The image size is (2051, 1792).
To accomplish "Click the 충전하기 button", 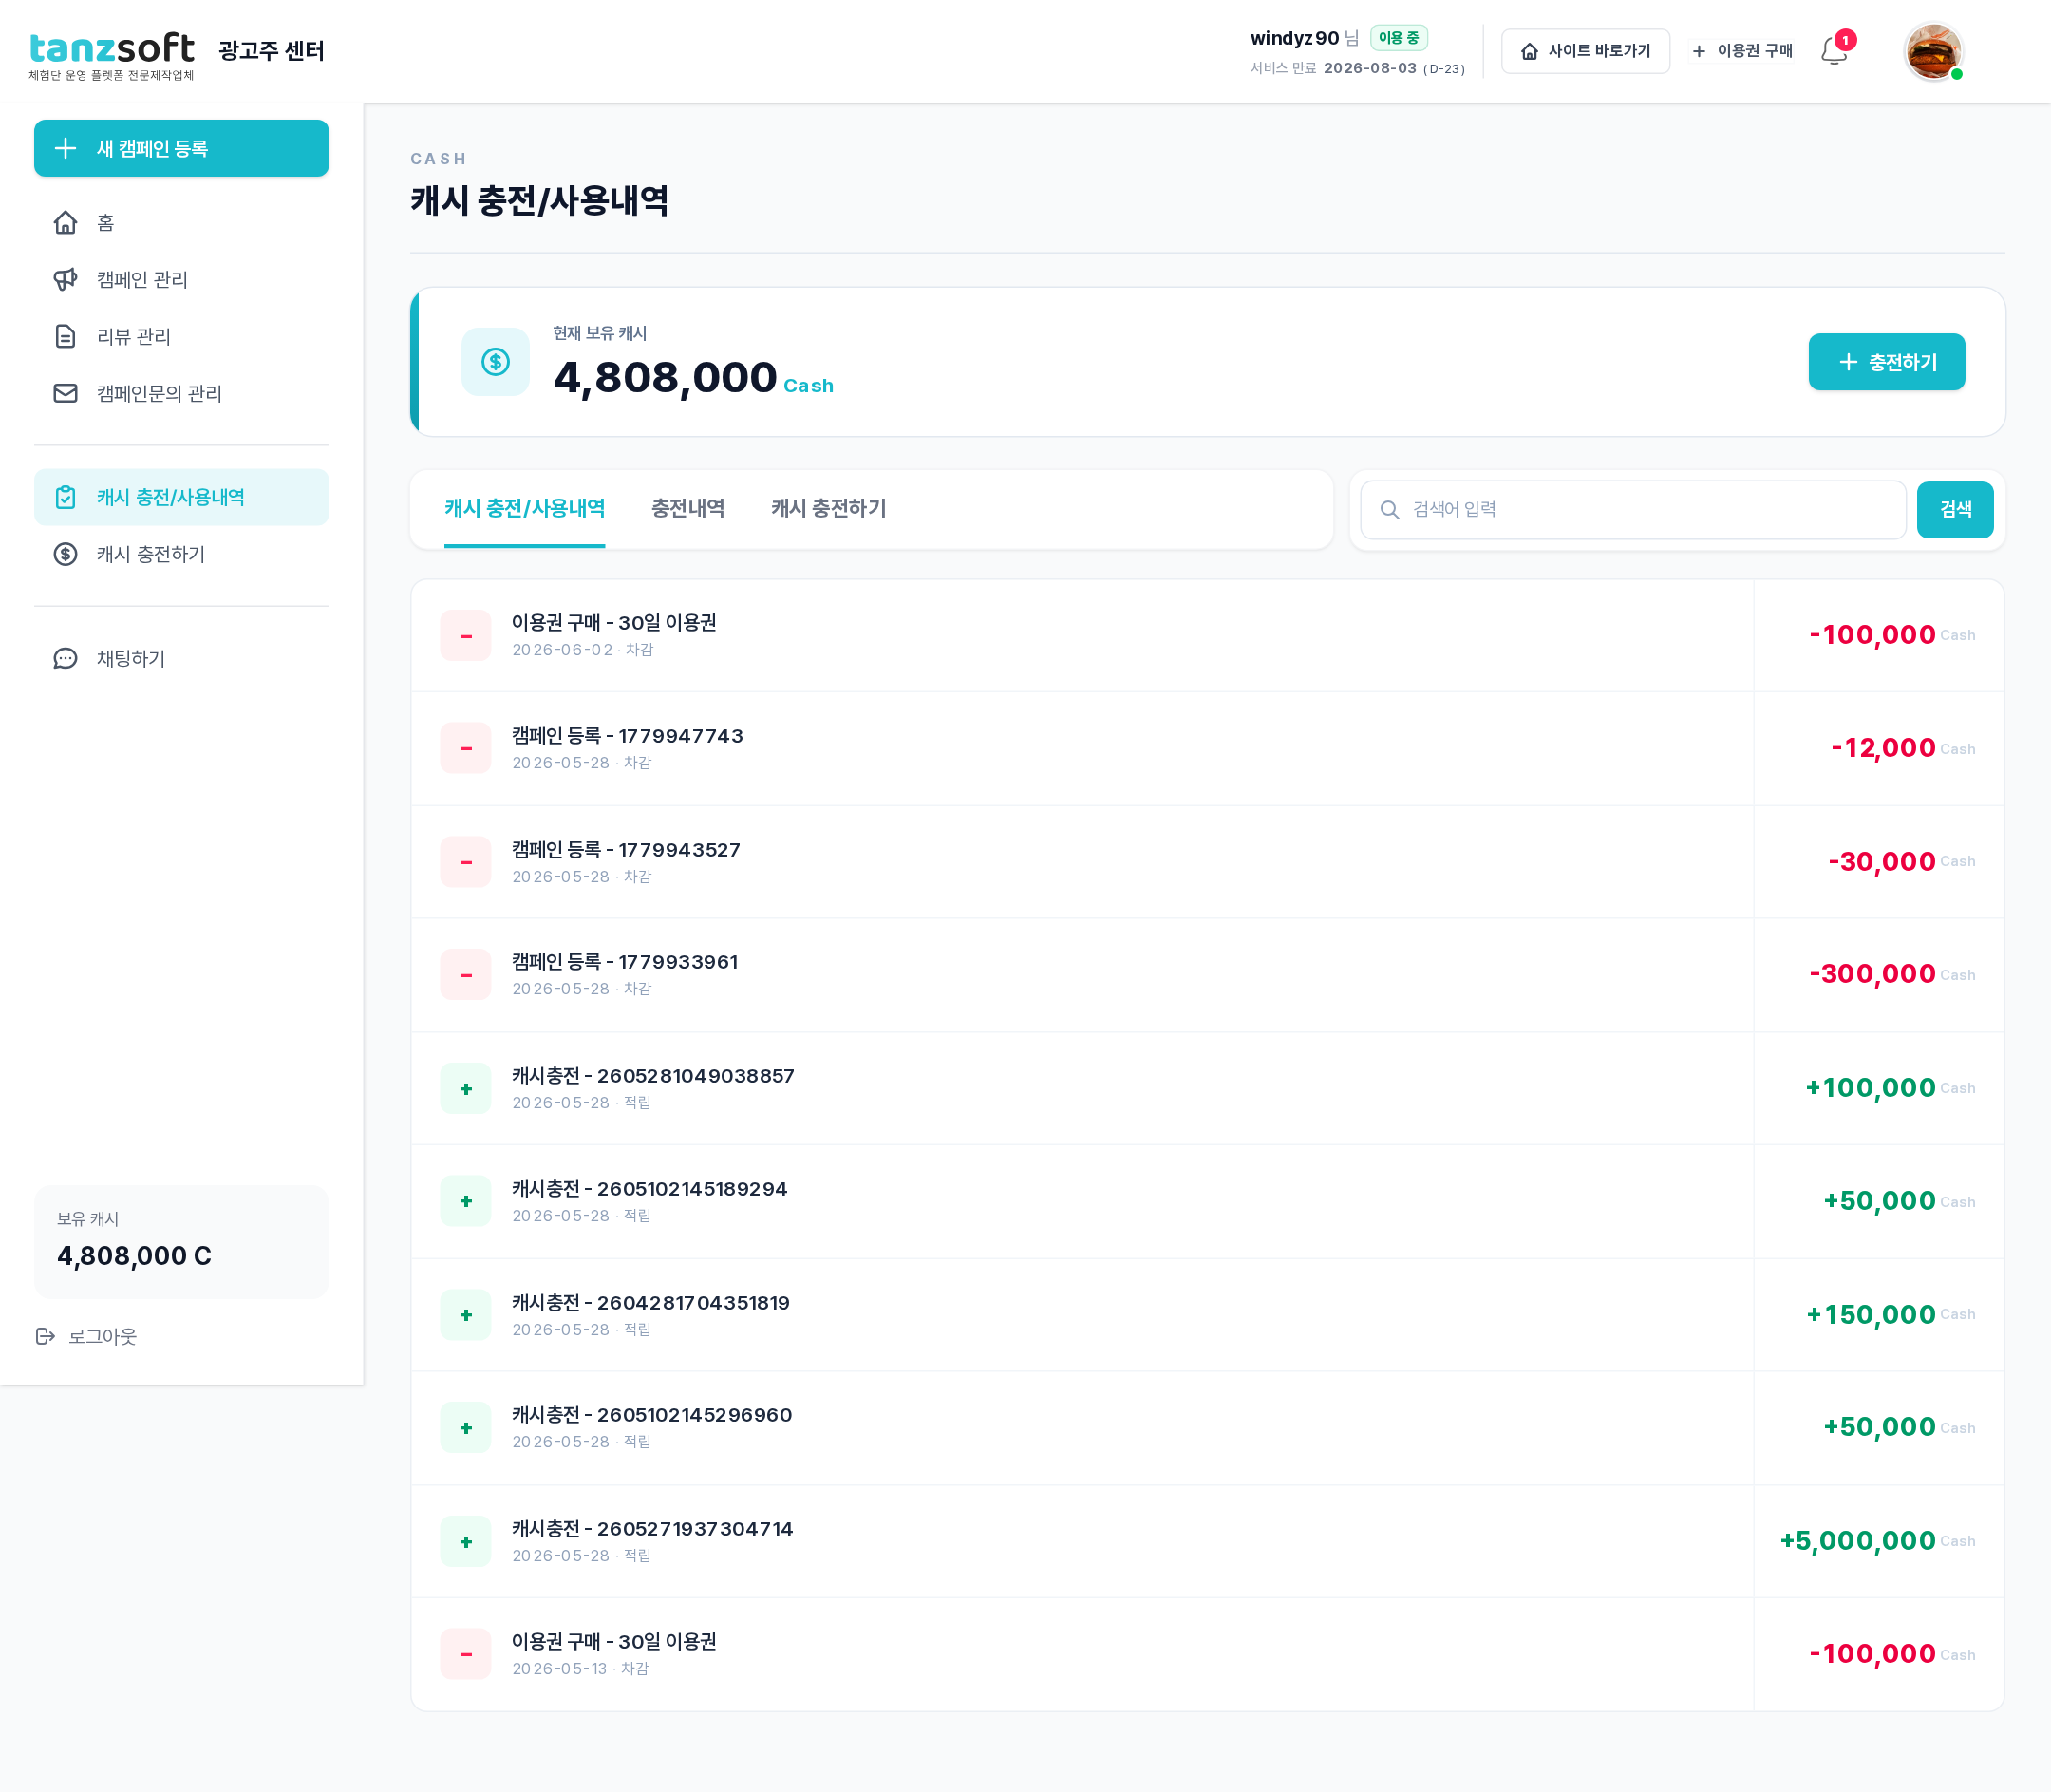I will point(1886,362).
